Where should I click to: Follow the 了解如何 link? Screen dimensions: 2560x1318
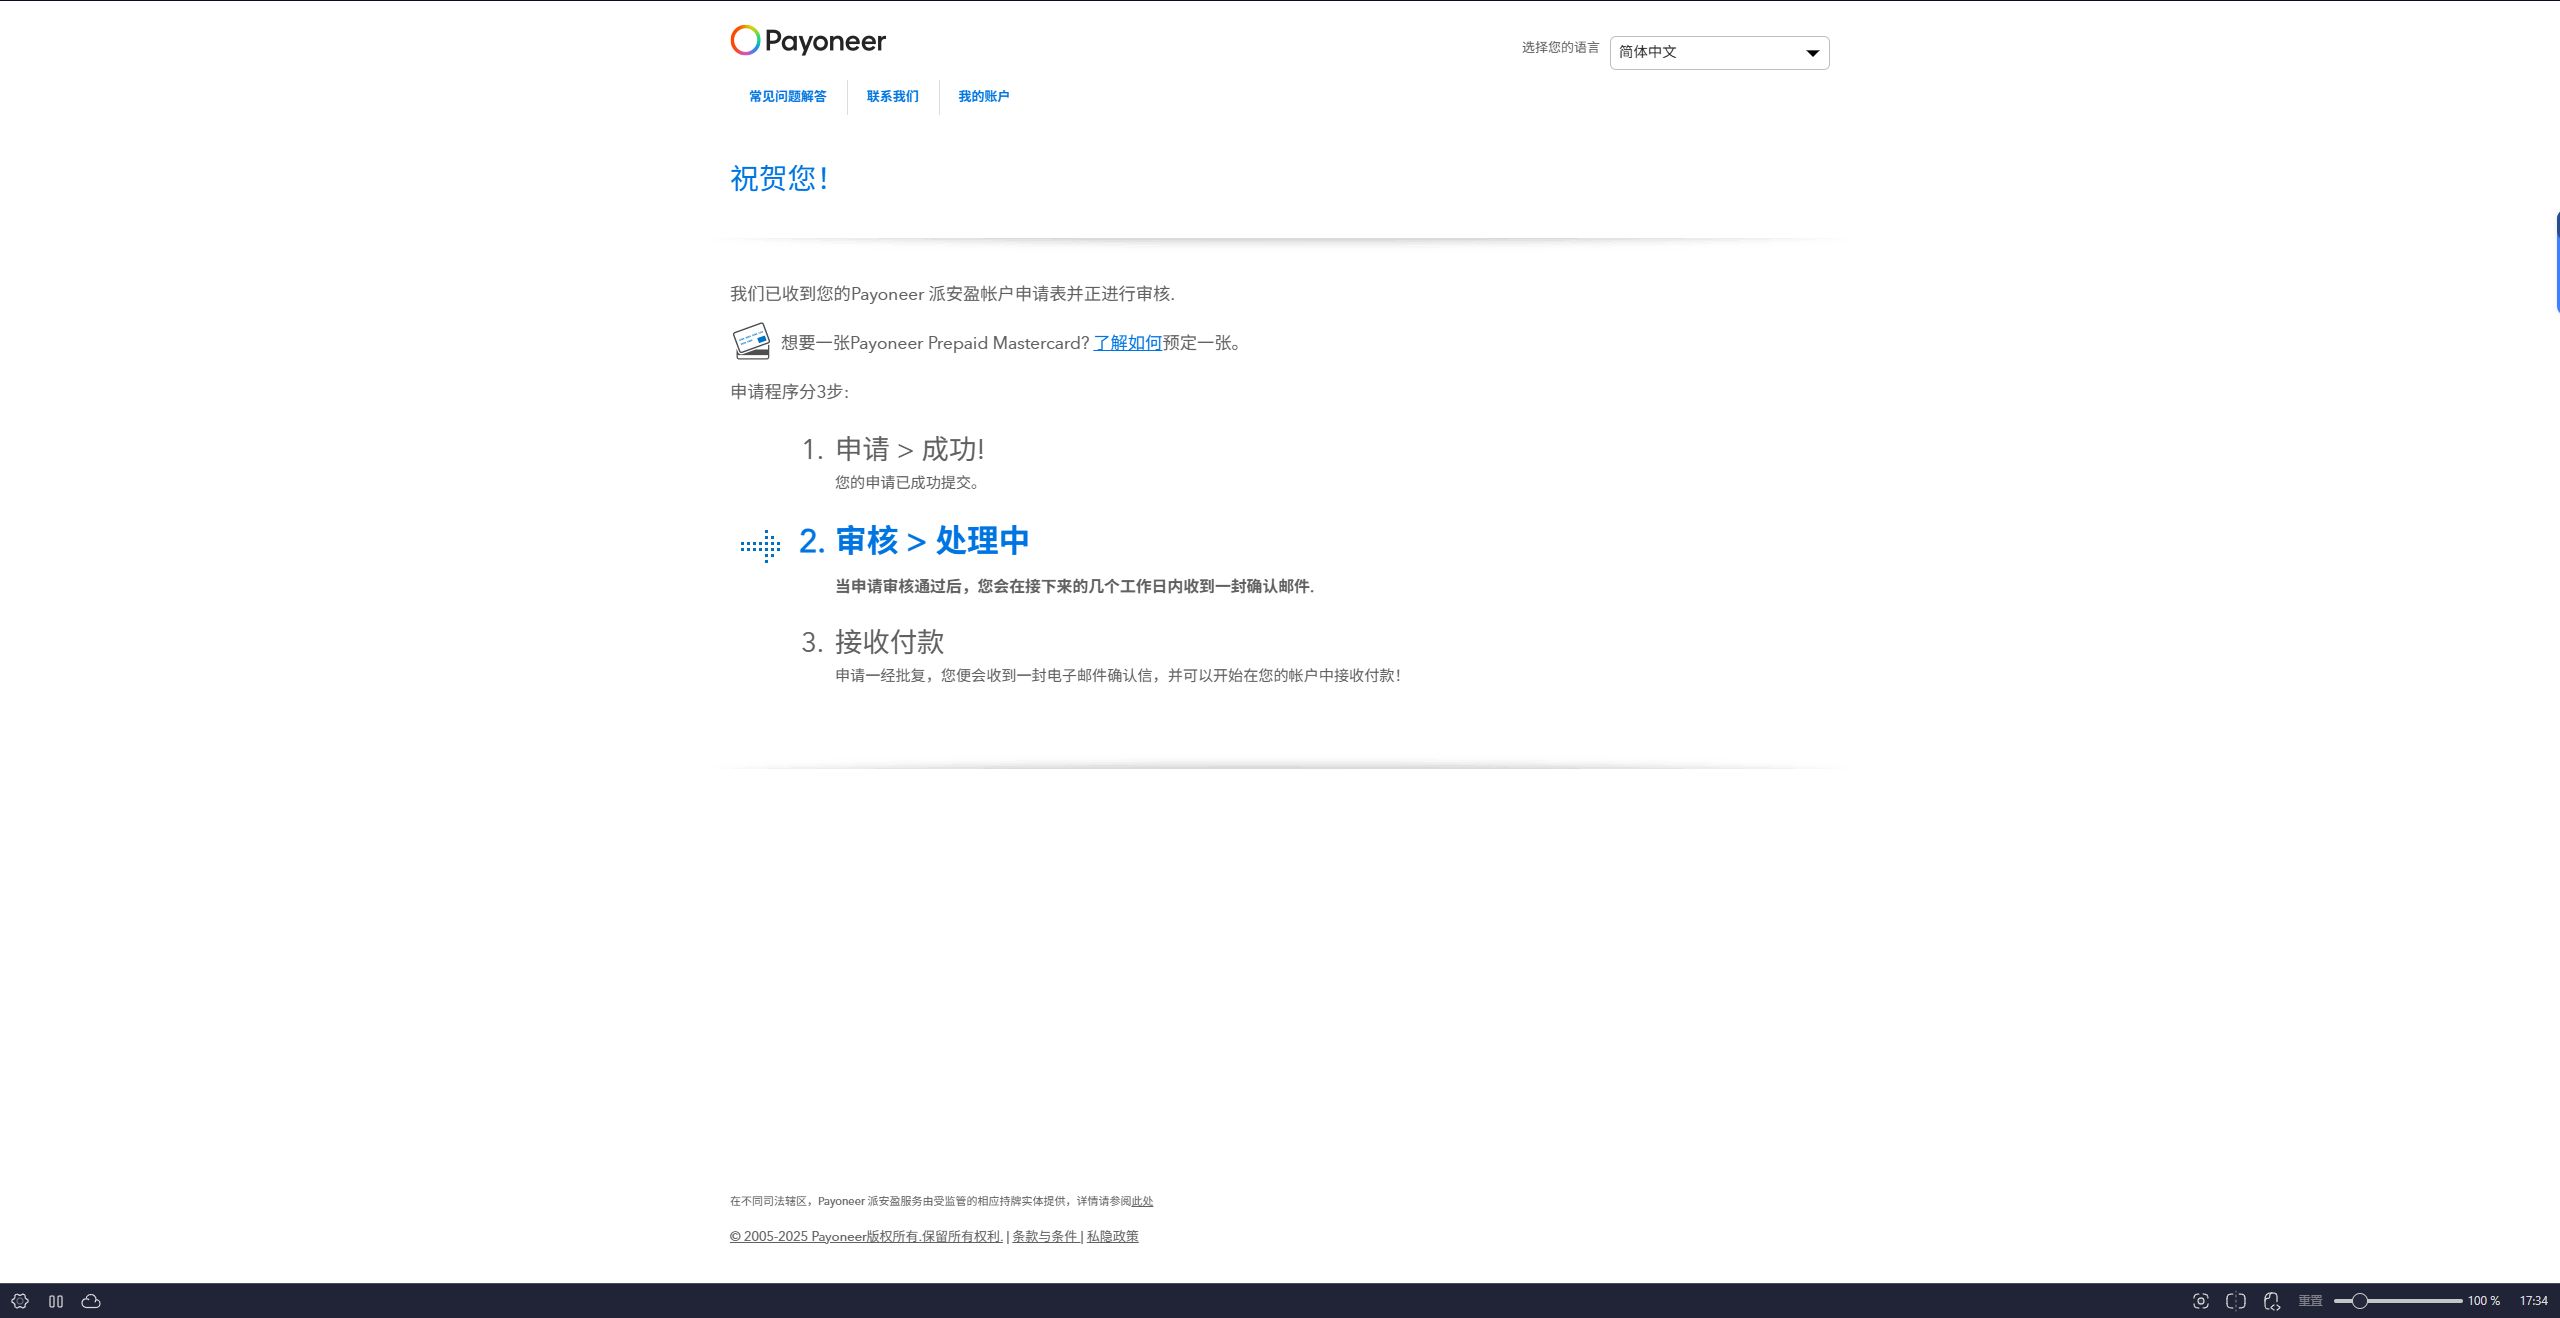coord(1127,343)
